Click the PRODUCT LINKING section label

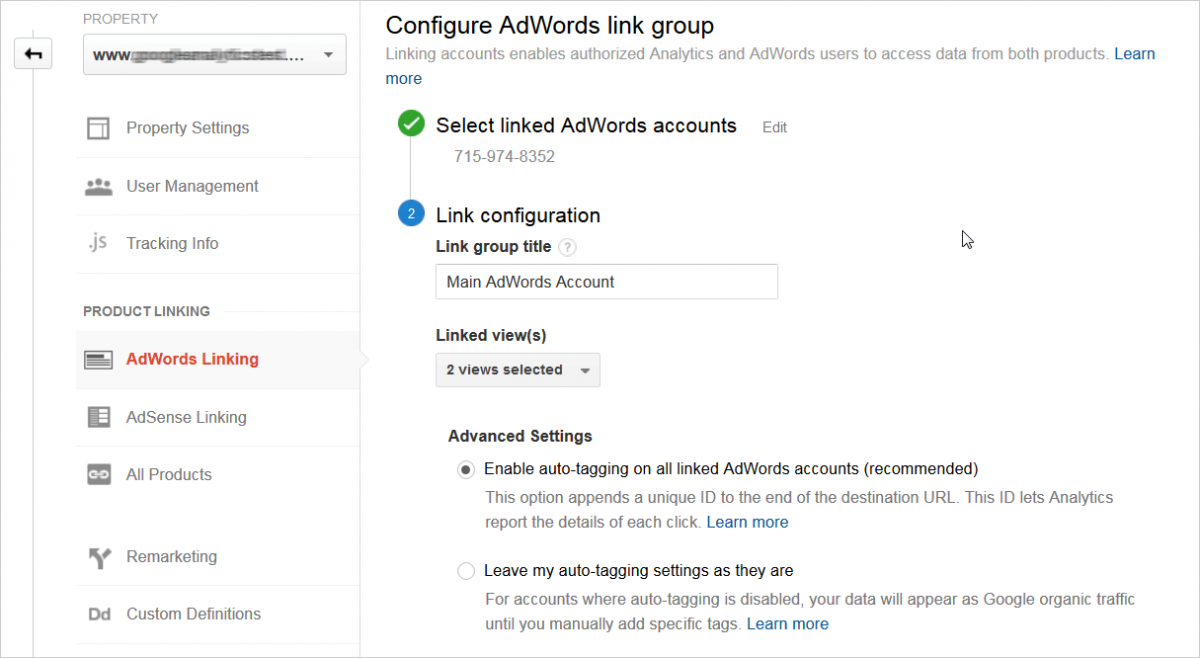point(146,311)
